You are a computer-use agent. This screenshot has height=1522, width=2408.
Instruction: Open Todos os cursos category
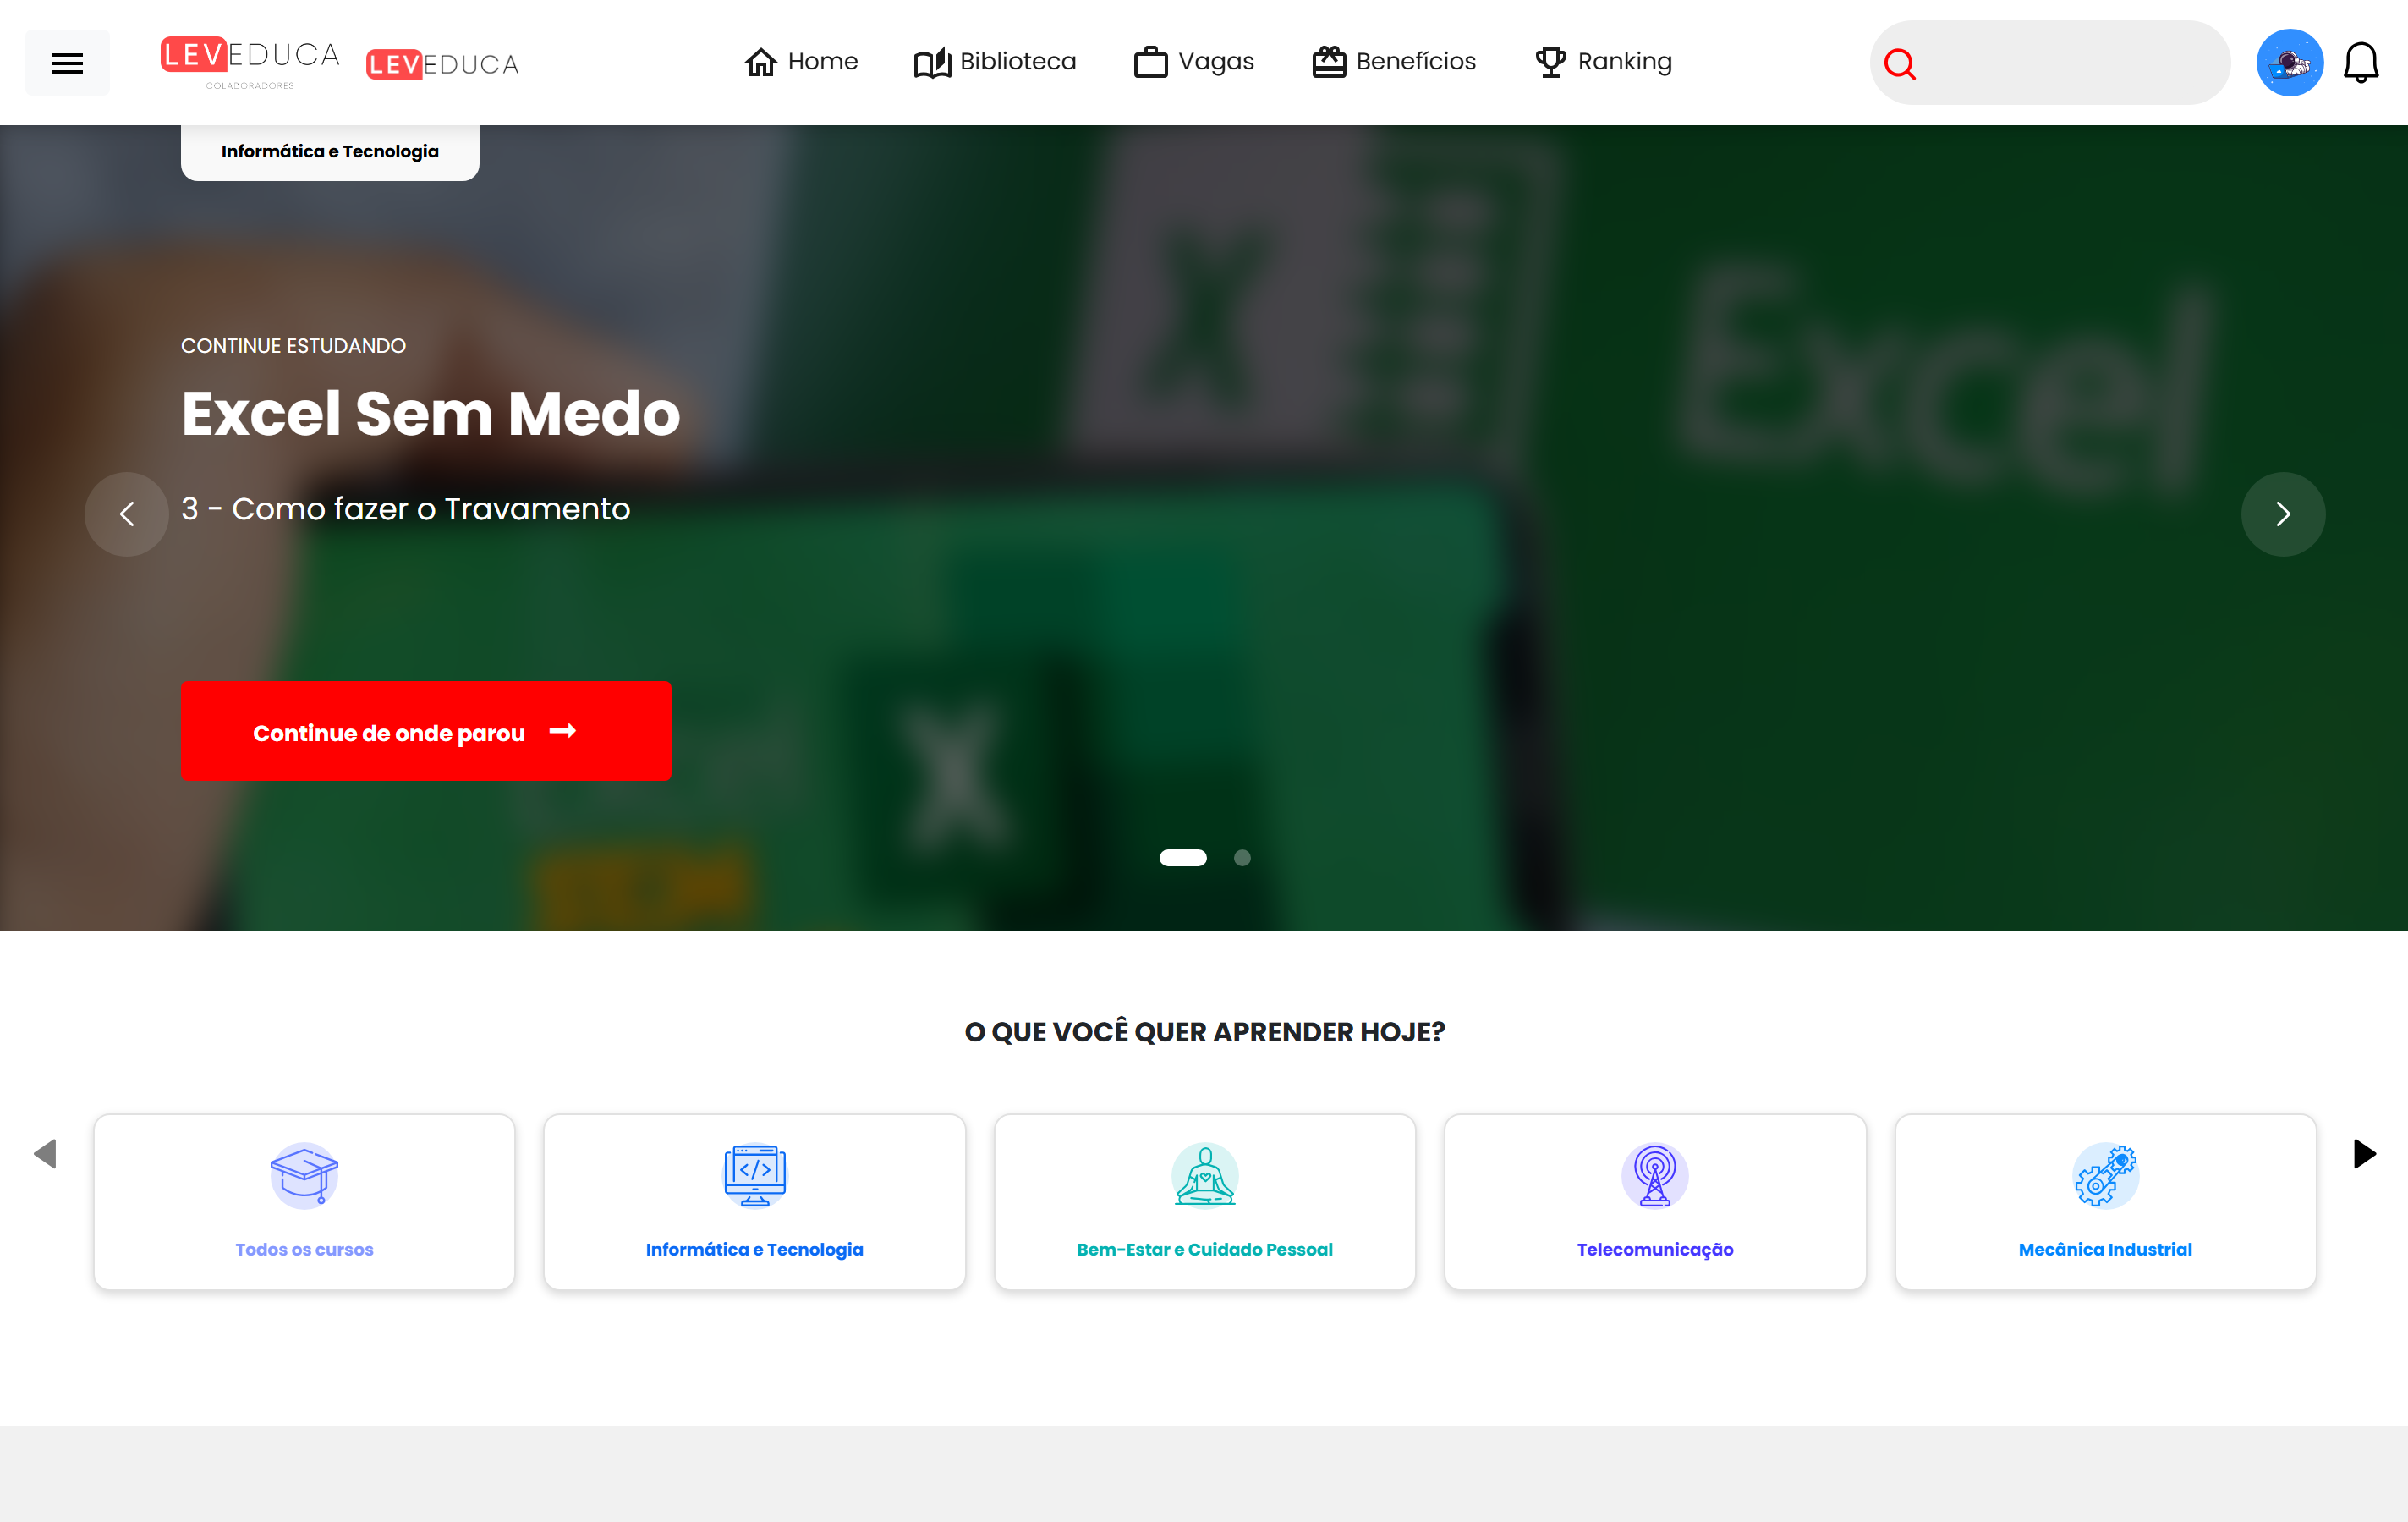click(x=304, y=1202)
